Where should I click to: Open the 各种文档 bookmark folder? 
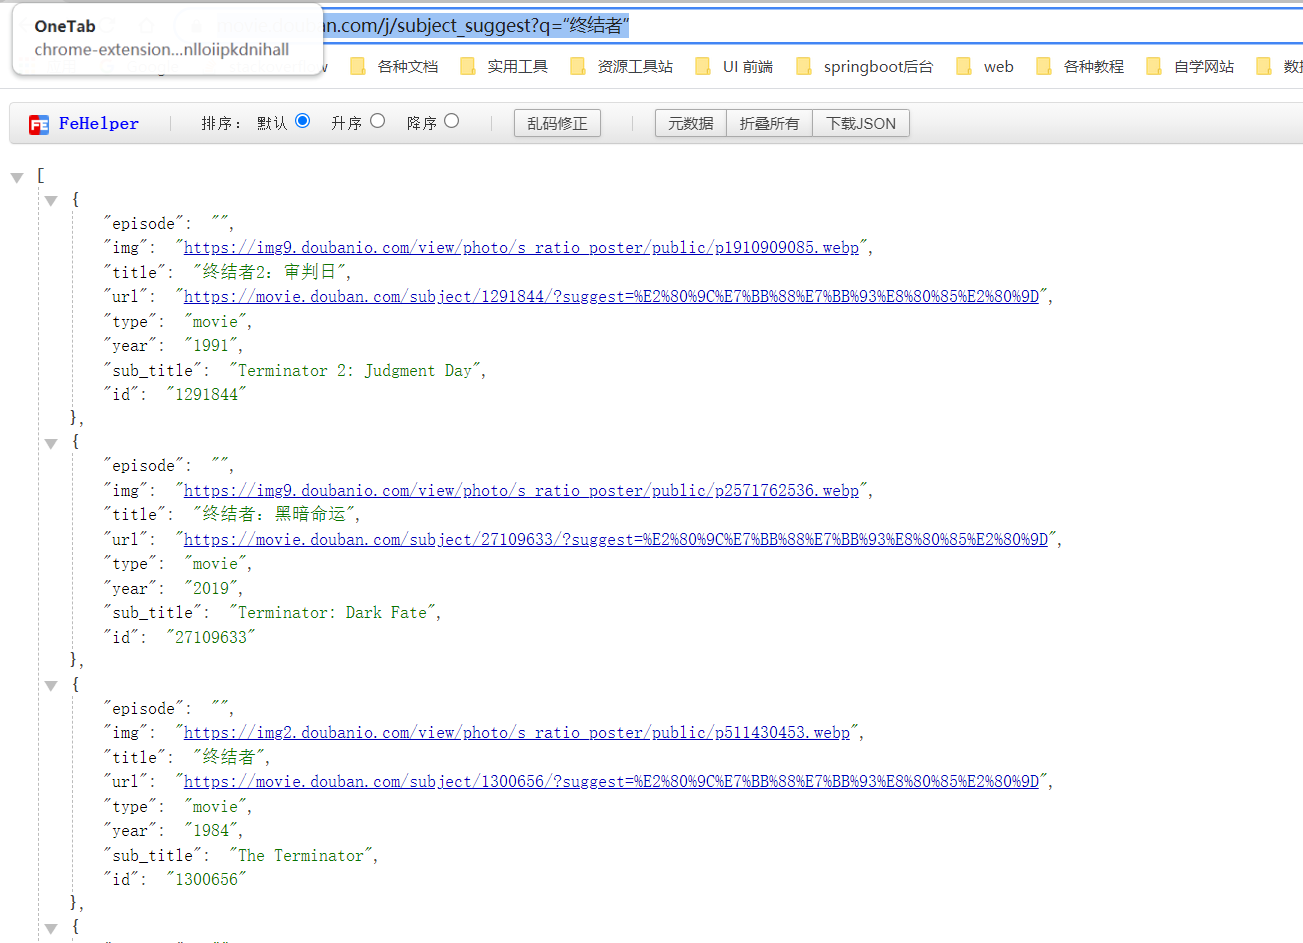pyautogui.click(x=395, y=67)
